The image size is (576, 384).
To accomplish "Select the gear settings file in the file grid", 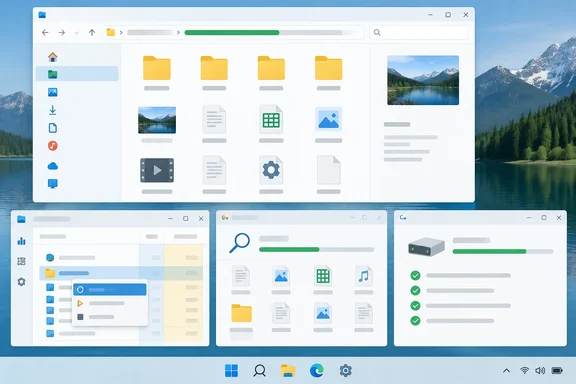I will tap(271, 170).
